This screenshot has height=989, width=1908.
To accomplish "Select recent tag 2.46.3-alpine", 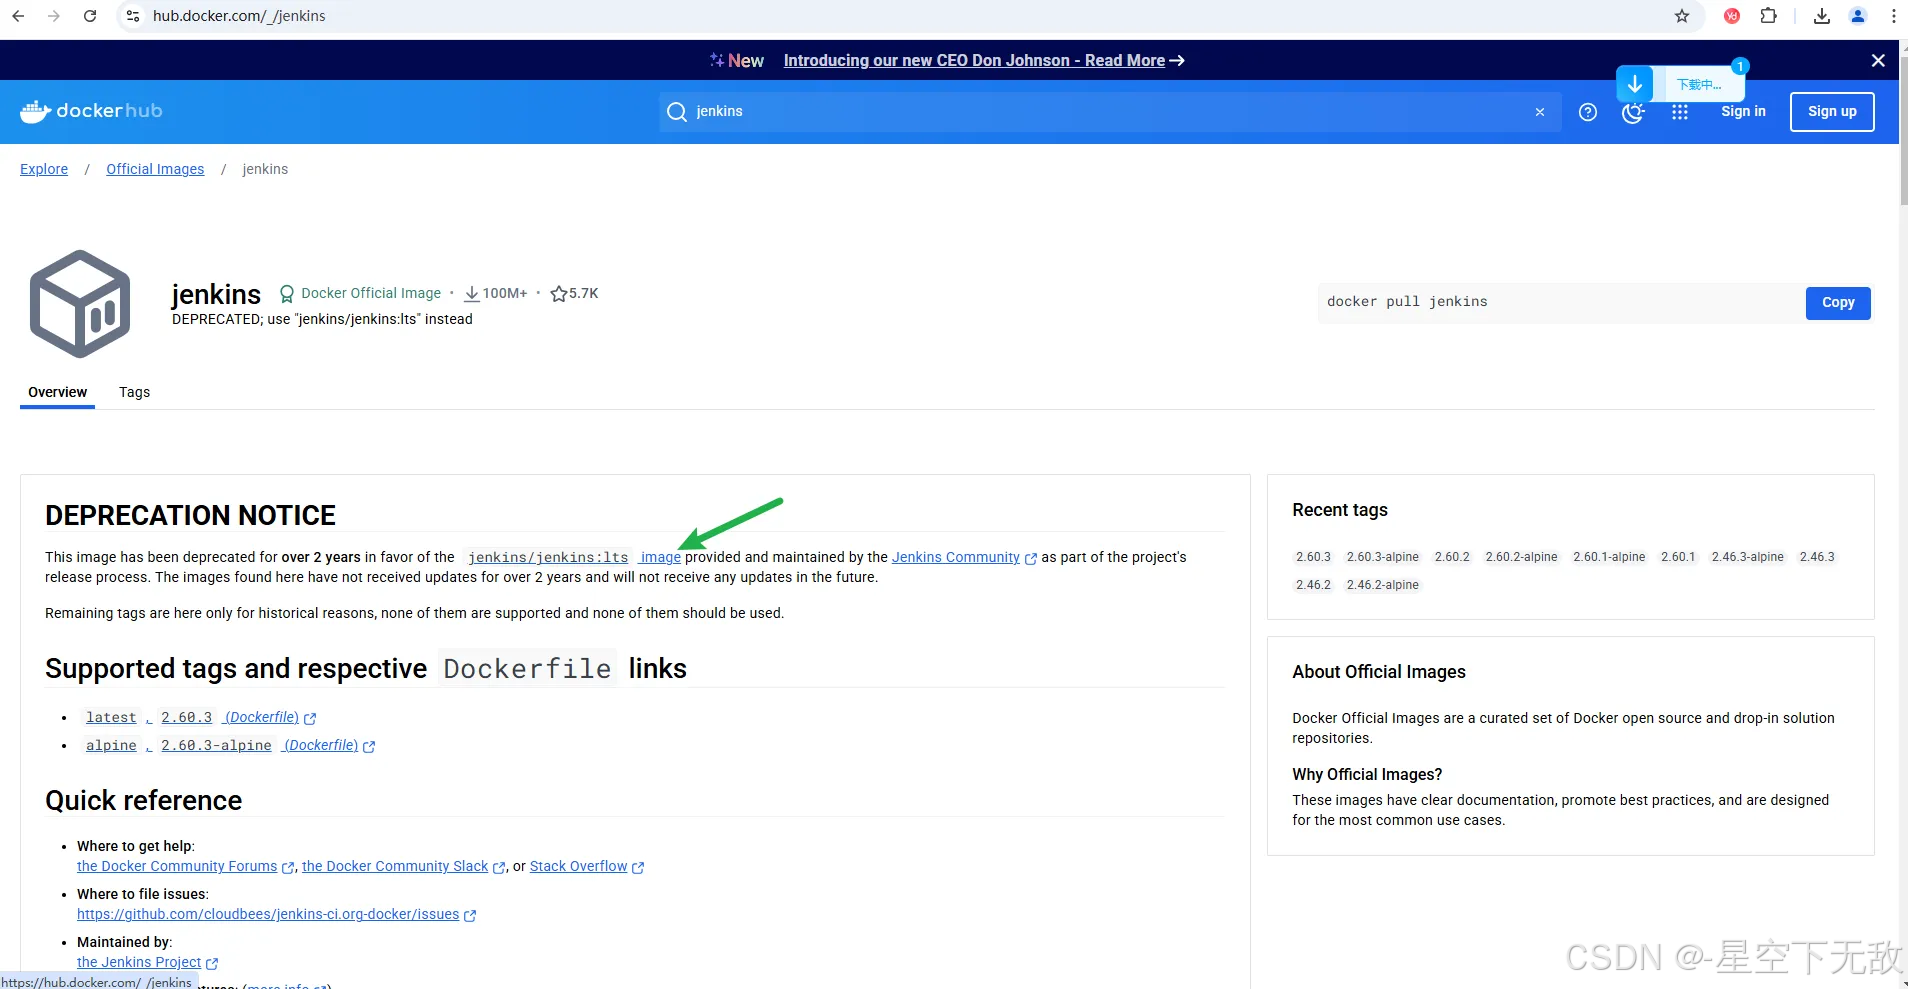I will coord(1747,557).
